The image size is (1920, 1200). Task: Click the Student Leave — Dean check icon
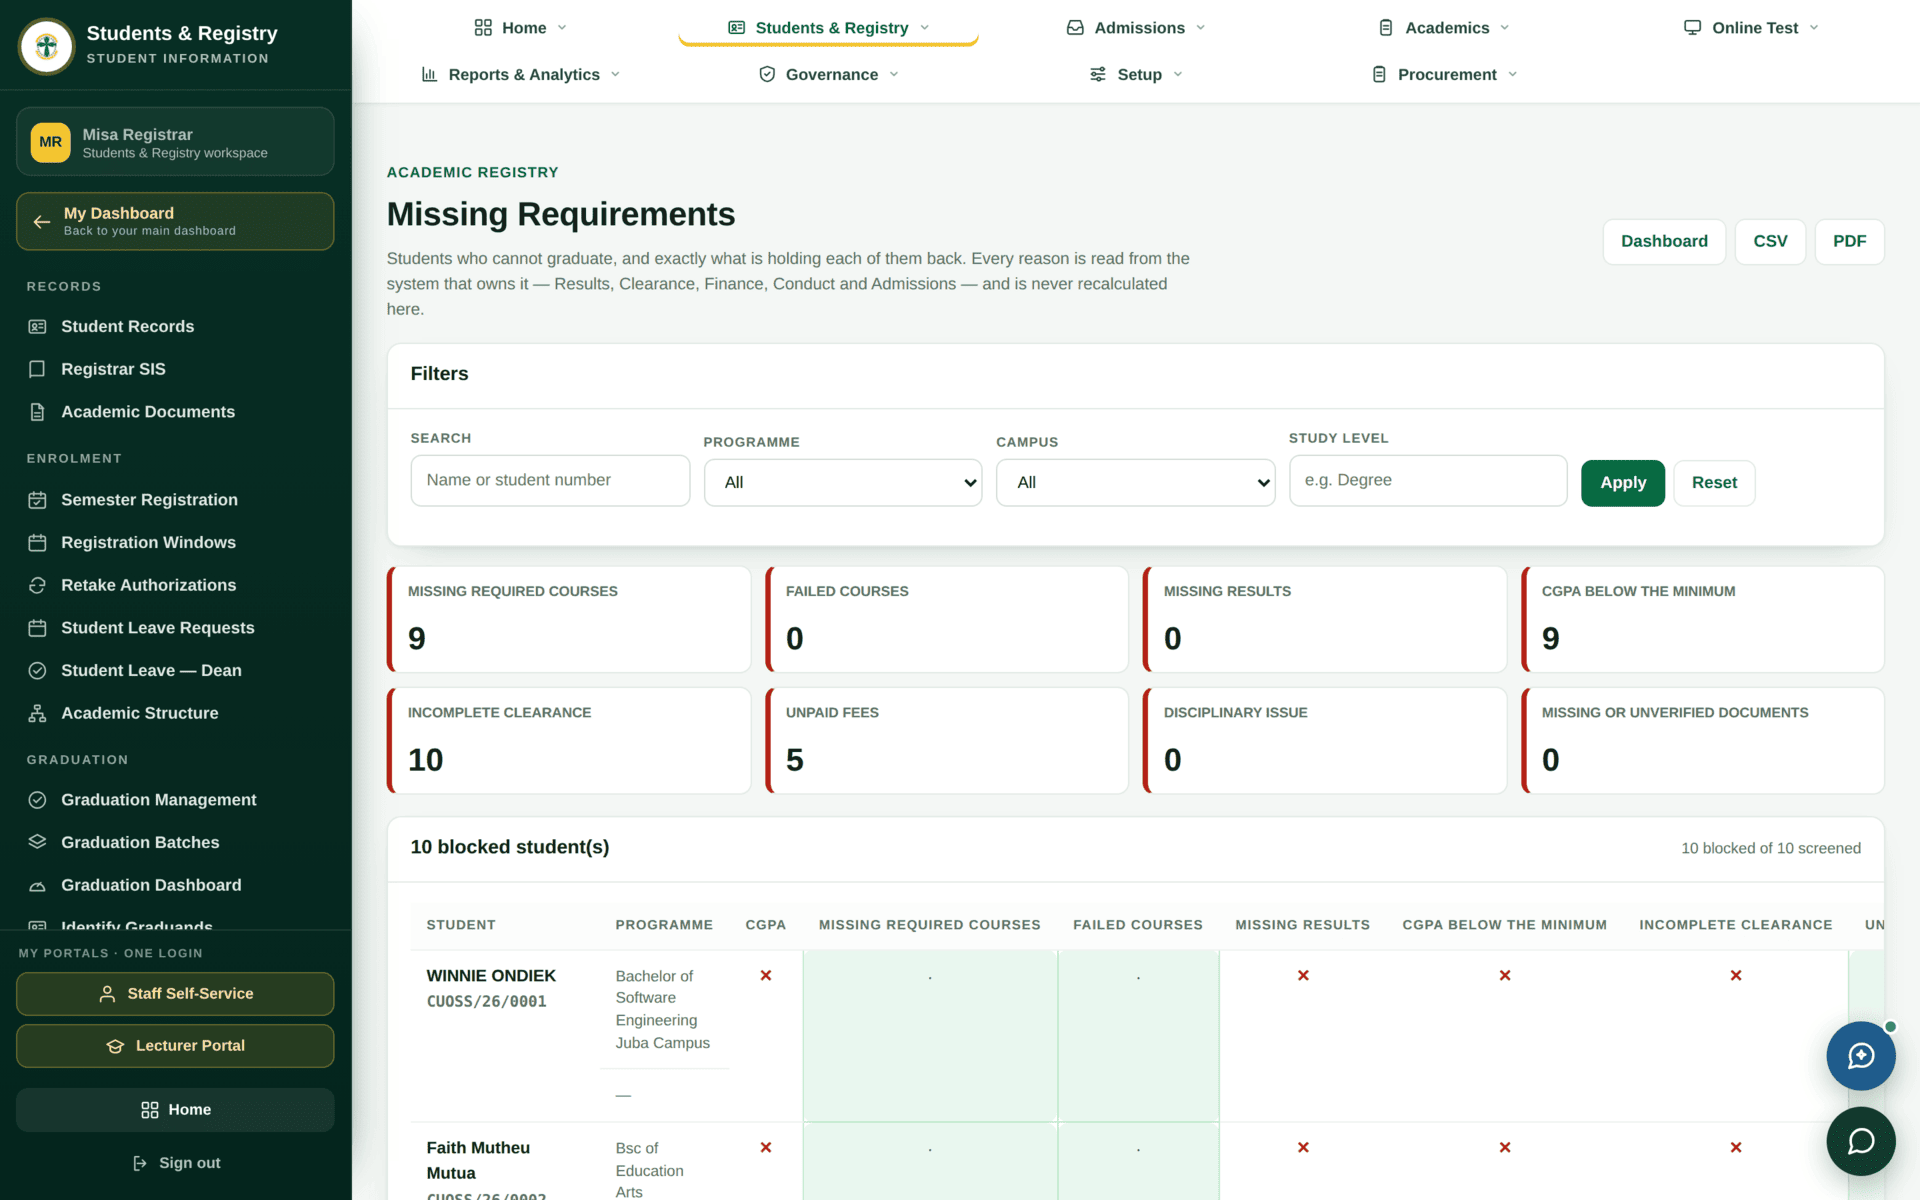coord(37,671)
